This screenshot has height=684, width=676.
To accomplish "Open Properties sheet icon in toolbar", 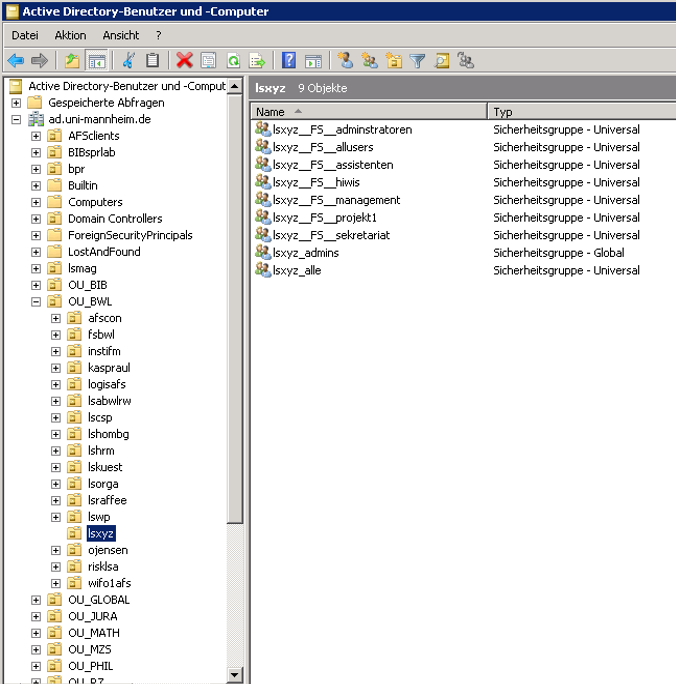I will click(208, 60).
